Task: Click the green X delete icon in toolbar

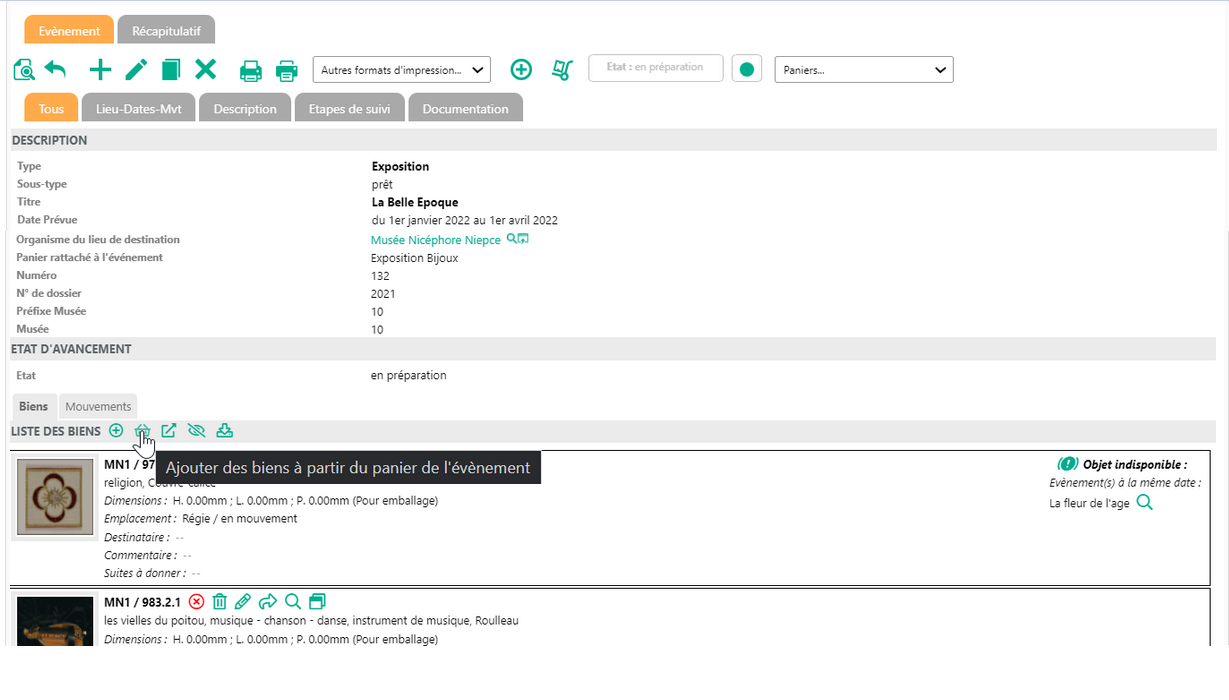Action: 206,70
